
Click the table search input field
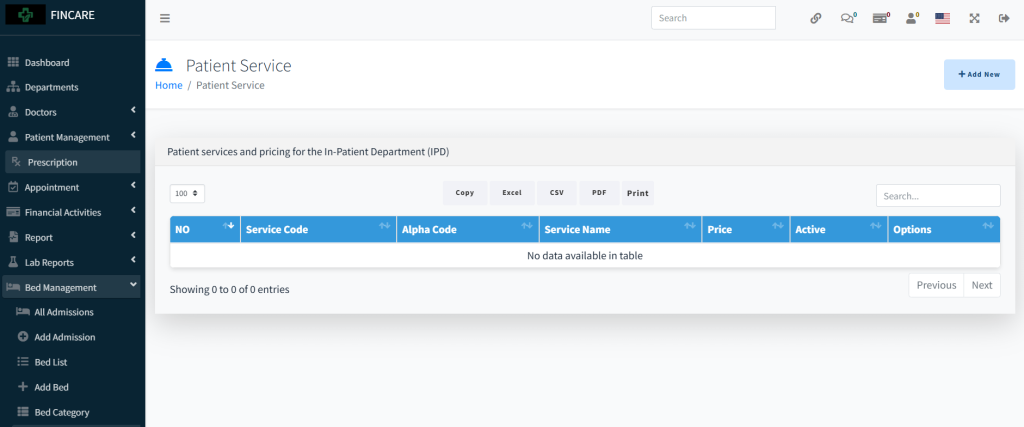937,196
